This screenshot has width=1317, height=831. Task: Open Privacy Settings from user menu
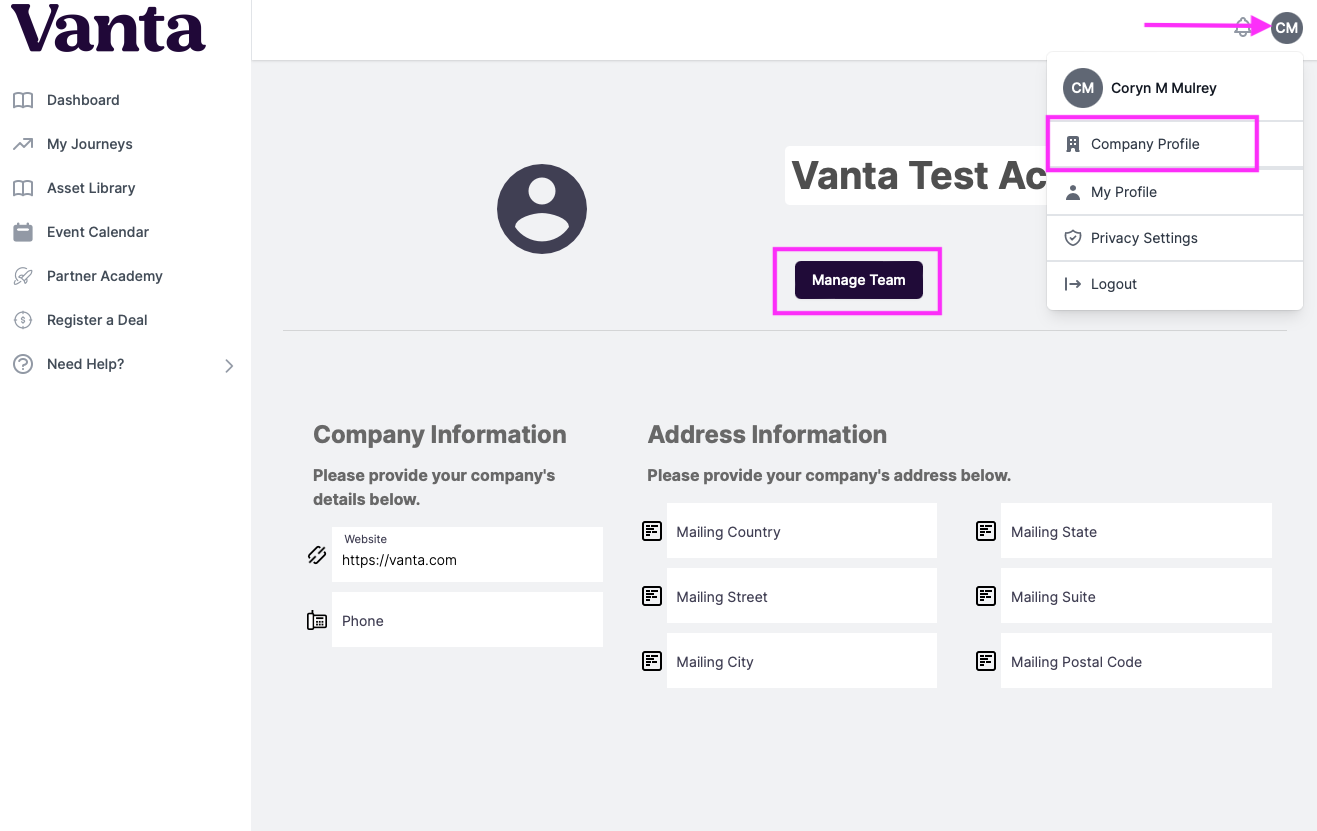click(x=1175, y=238)
